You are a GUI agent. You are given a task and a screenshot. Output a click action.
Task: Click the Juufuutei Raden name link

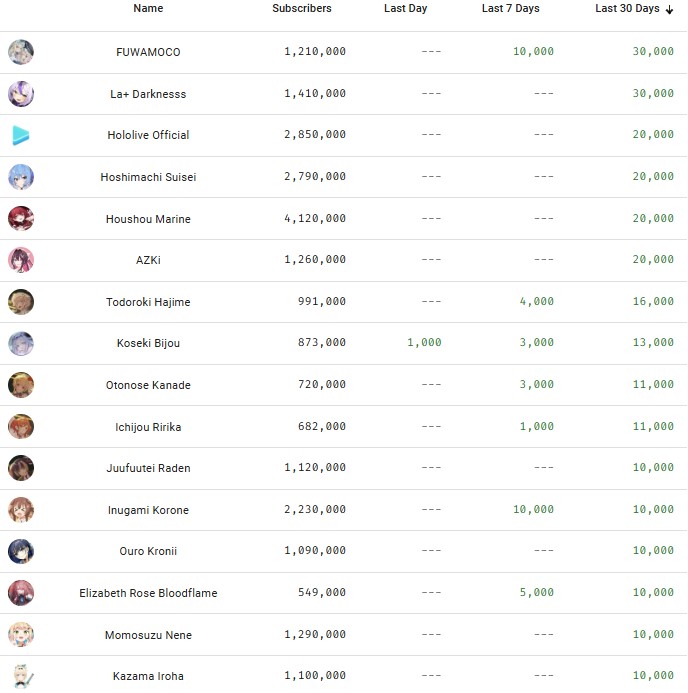pyautogui.click(x=148, y=468)
